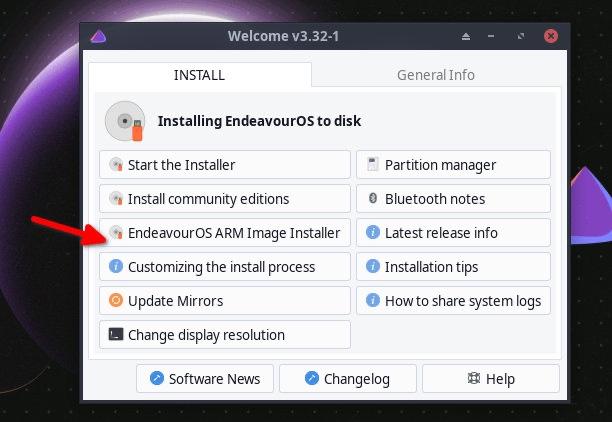Click the terminal icon on Change display resolution

click(116, 335)
